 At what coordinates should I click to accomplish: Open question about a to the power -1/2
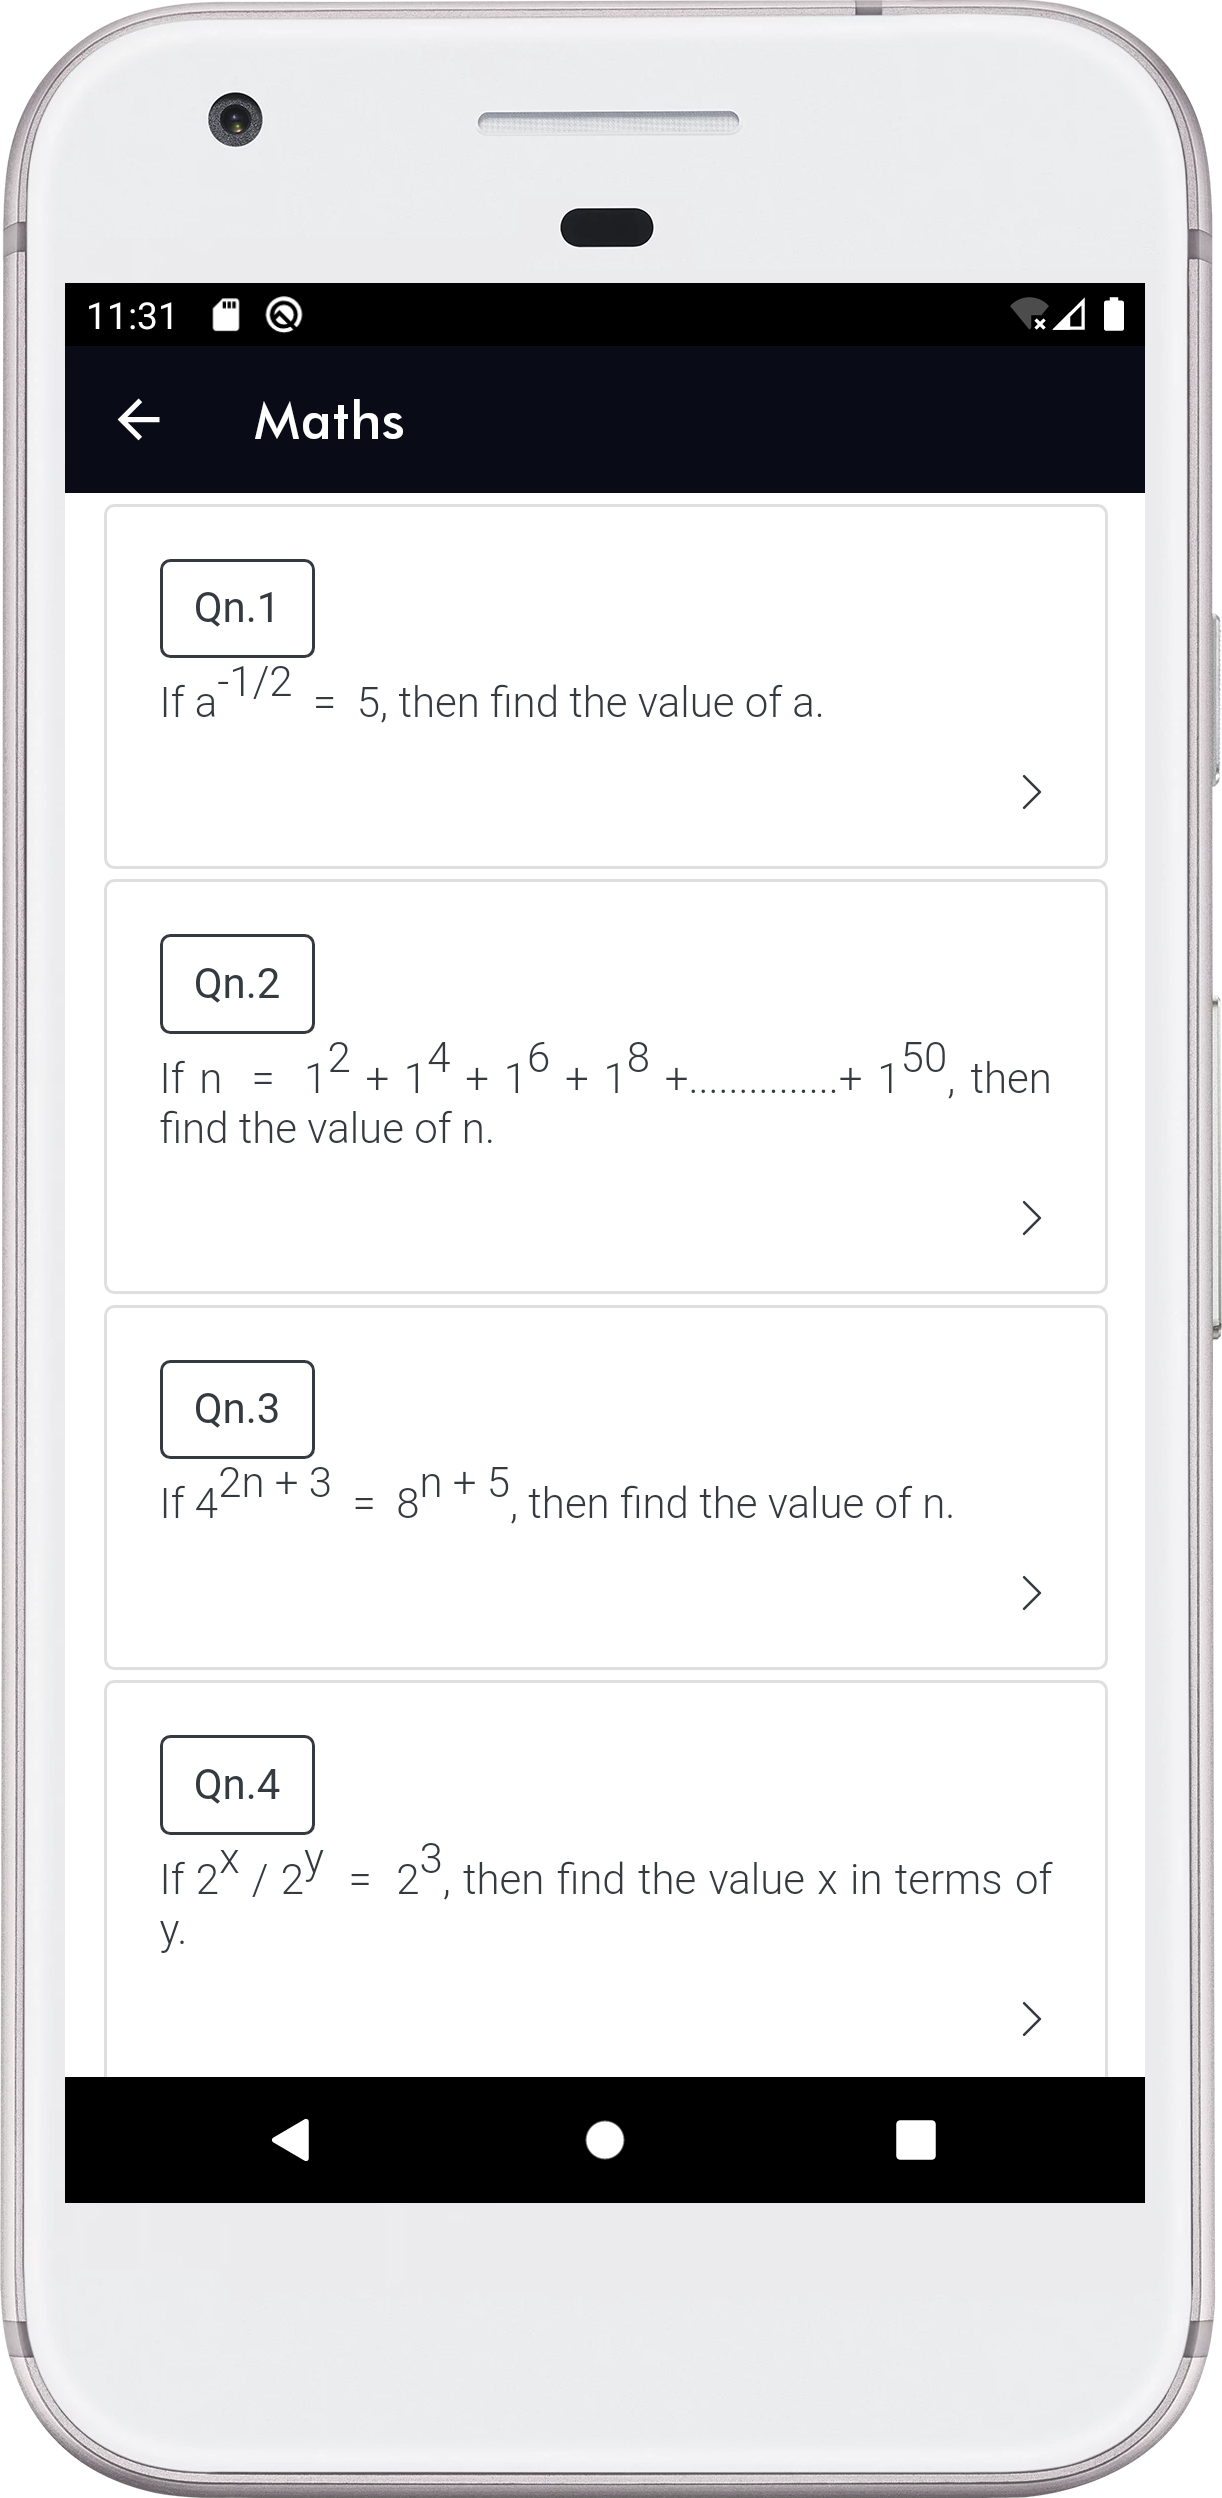click(x=491, y=702)
